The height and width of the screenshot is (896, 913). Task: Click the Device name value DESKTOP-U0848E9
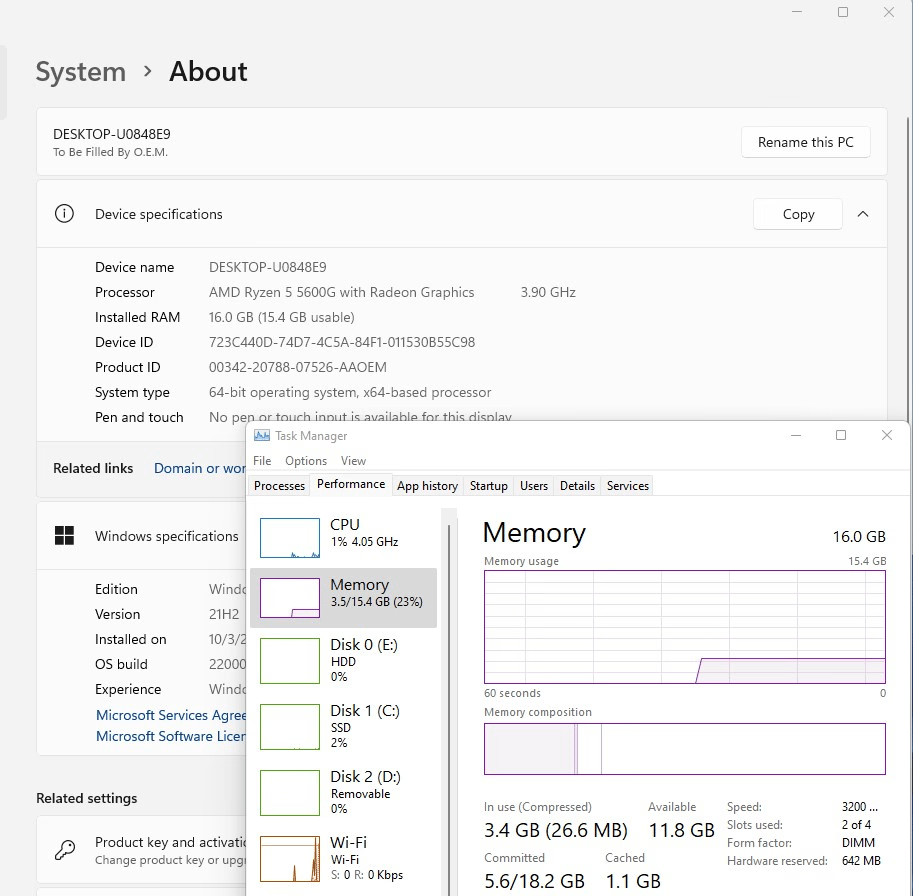[267, 267]
